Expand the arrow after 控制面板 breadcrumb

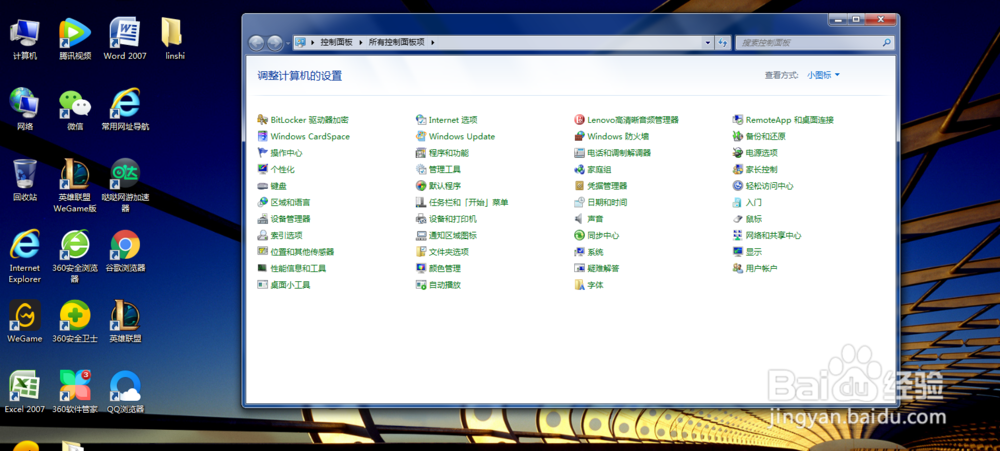(360, 43)
